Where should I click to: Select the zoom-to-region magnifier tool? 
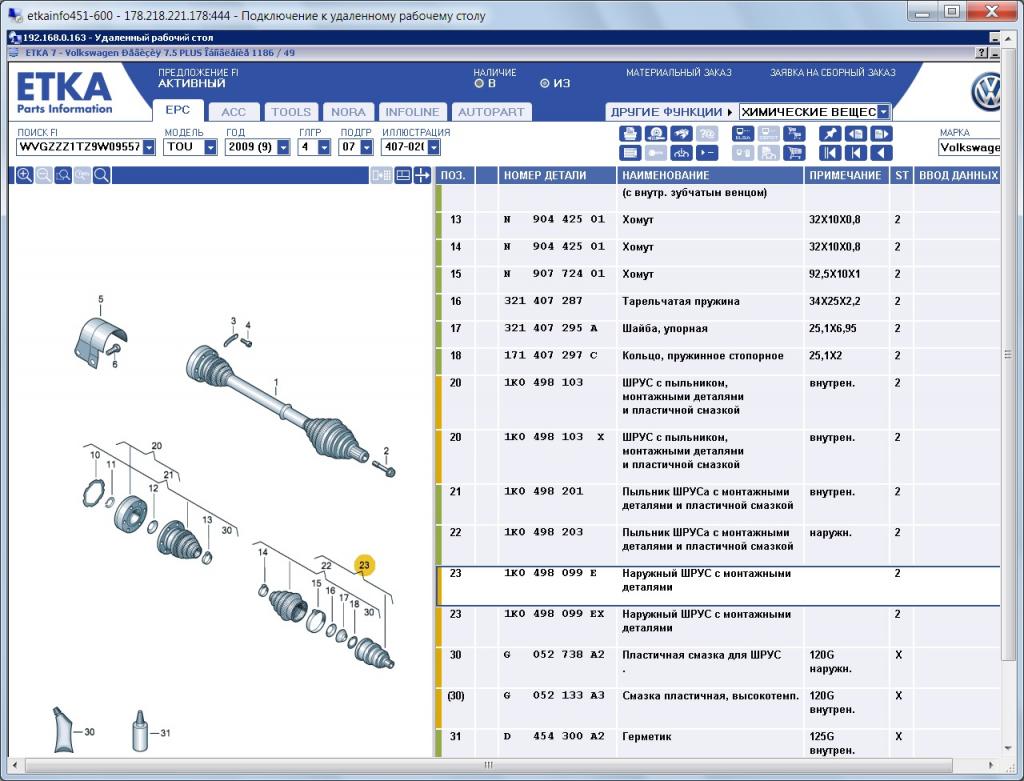click(63, 175)
